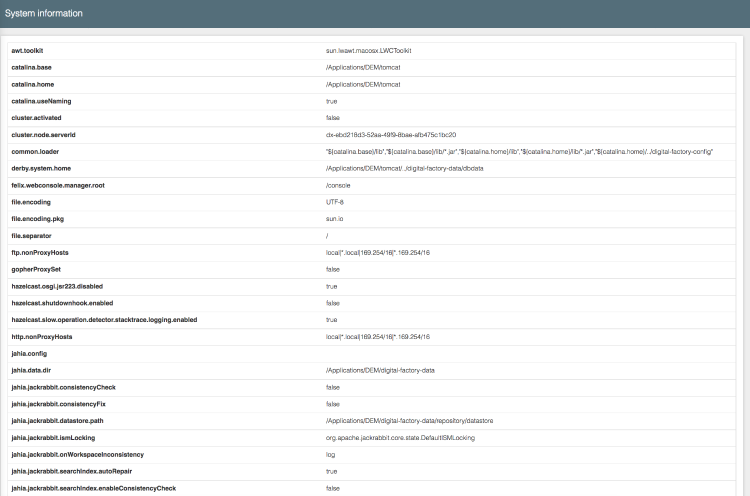750x496 pixels.
Task: Select the cluster.activated property name
Action: pyautogui.click(x=36, y=118)
